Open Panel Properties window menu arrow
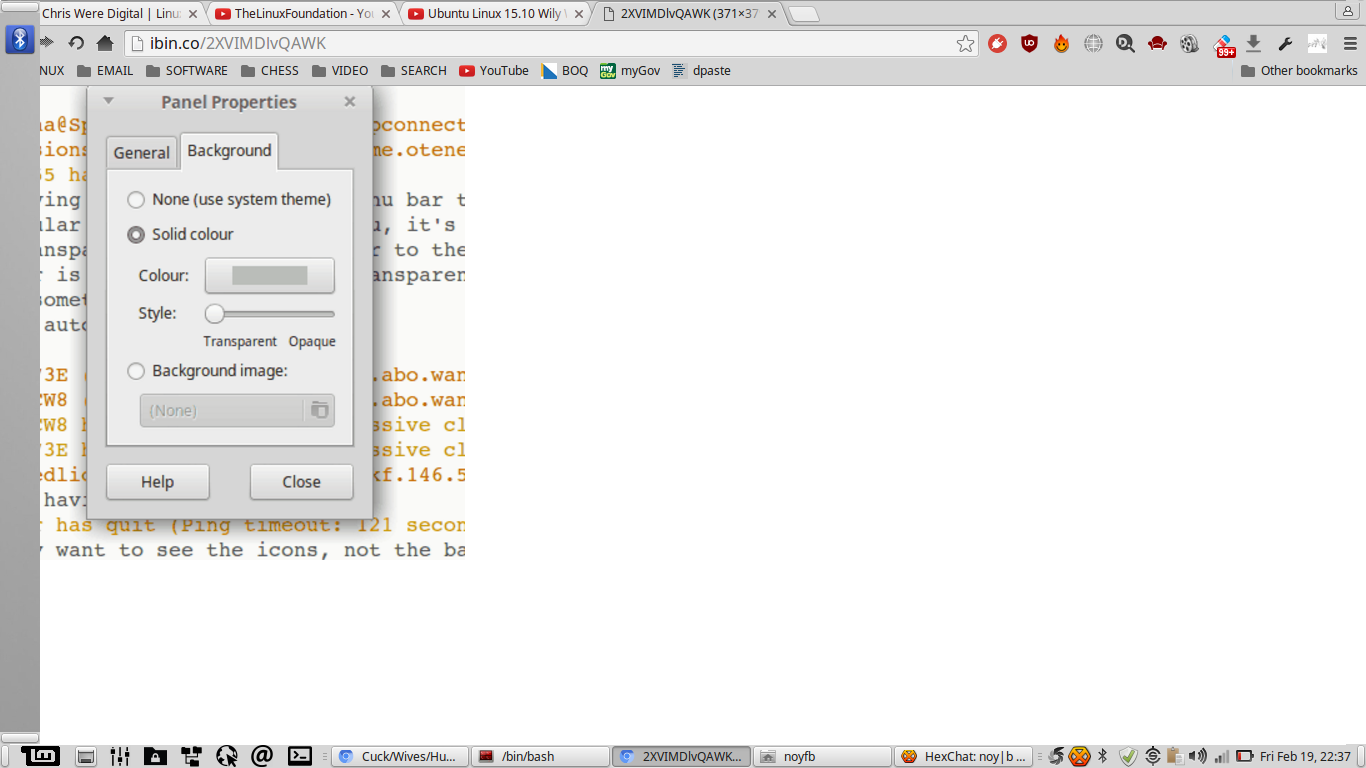Screen dimensions: 1366x768 [x=108, y=100]
